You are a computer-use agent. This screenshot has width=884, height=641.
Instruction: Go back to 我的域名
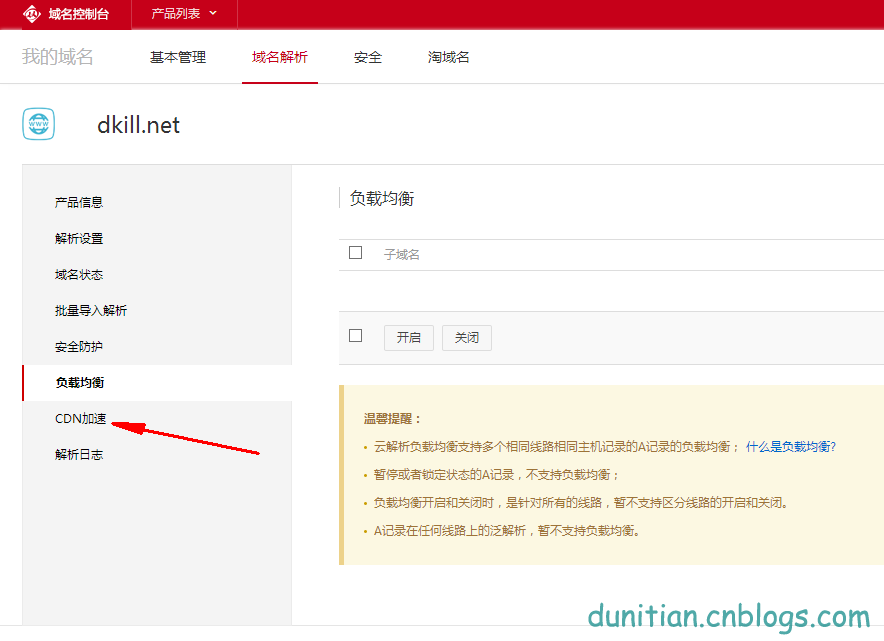[x=58, y=57]
